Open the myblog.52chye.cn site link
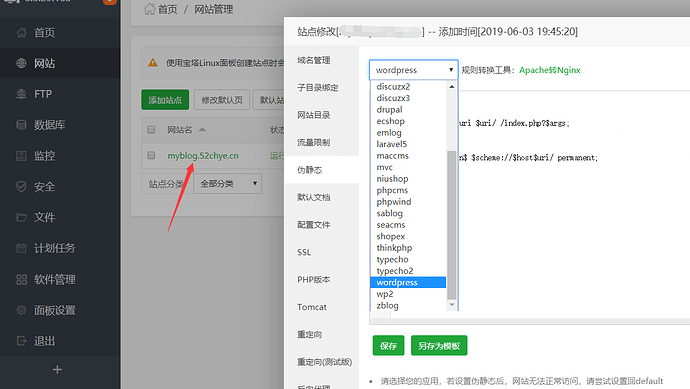The image size is (690, 389). tap(203, 155)
